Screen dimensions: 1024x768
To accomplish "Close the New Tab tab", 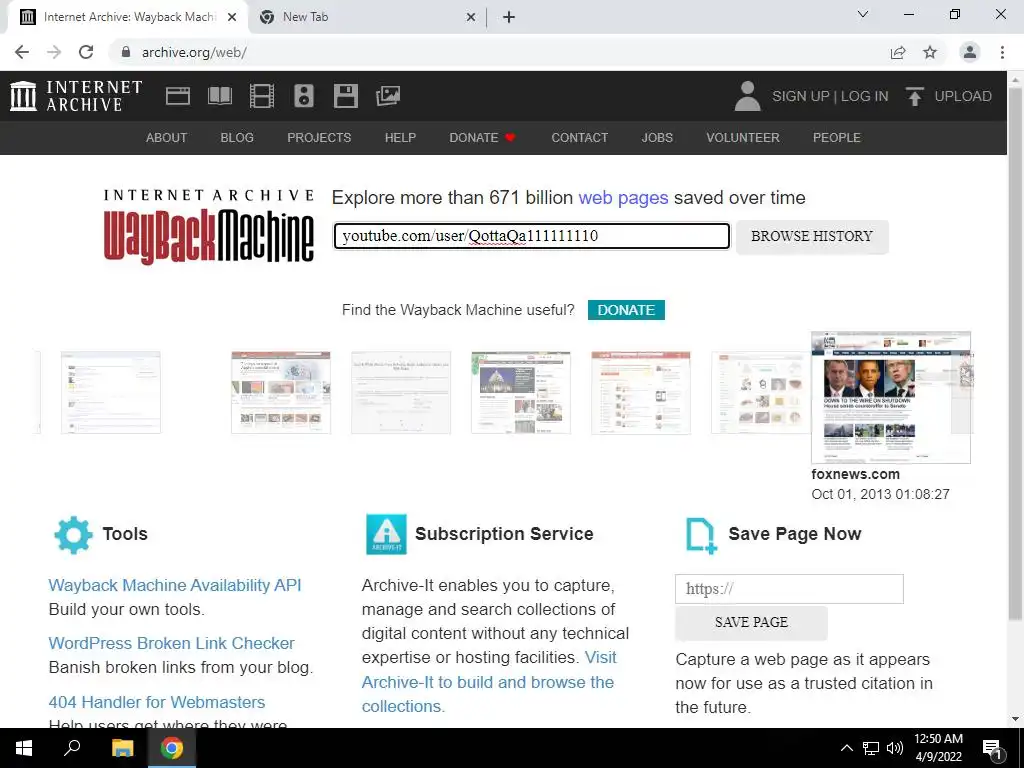I will (471, 18).
